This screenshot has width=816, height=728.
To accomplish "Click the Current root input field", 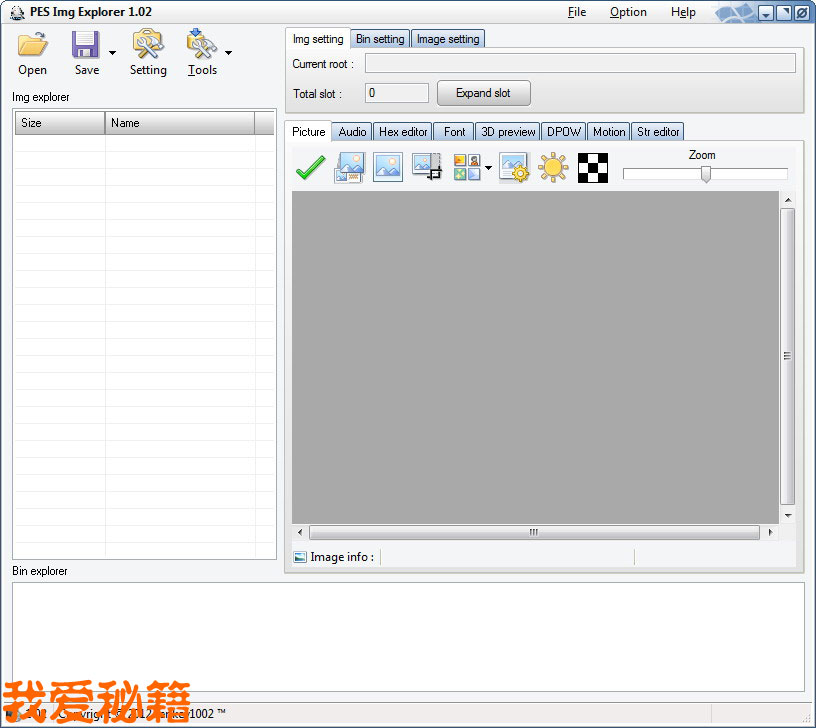I will (x=580, y=64).
